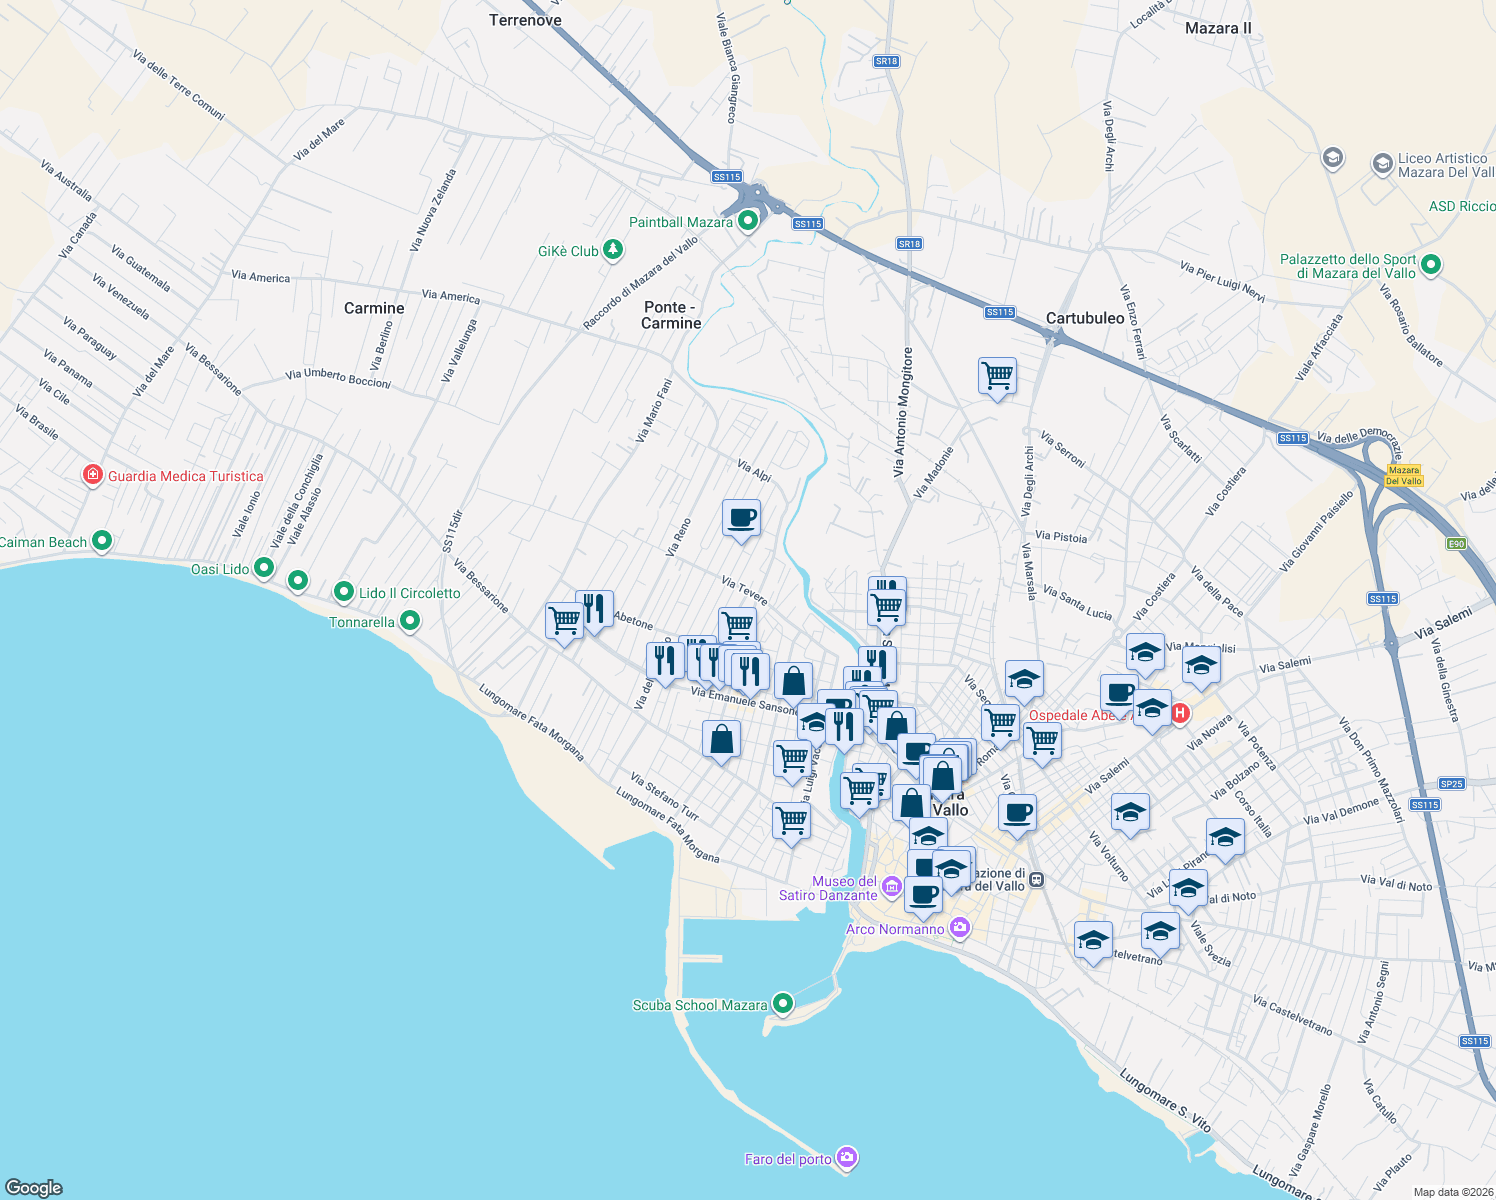The height and width of the screenshot is (1200, 1496).
Task: Select the Via Nuova Zelanda label
Action: [433, 209]
